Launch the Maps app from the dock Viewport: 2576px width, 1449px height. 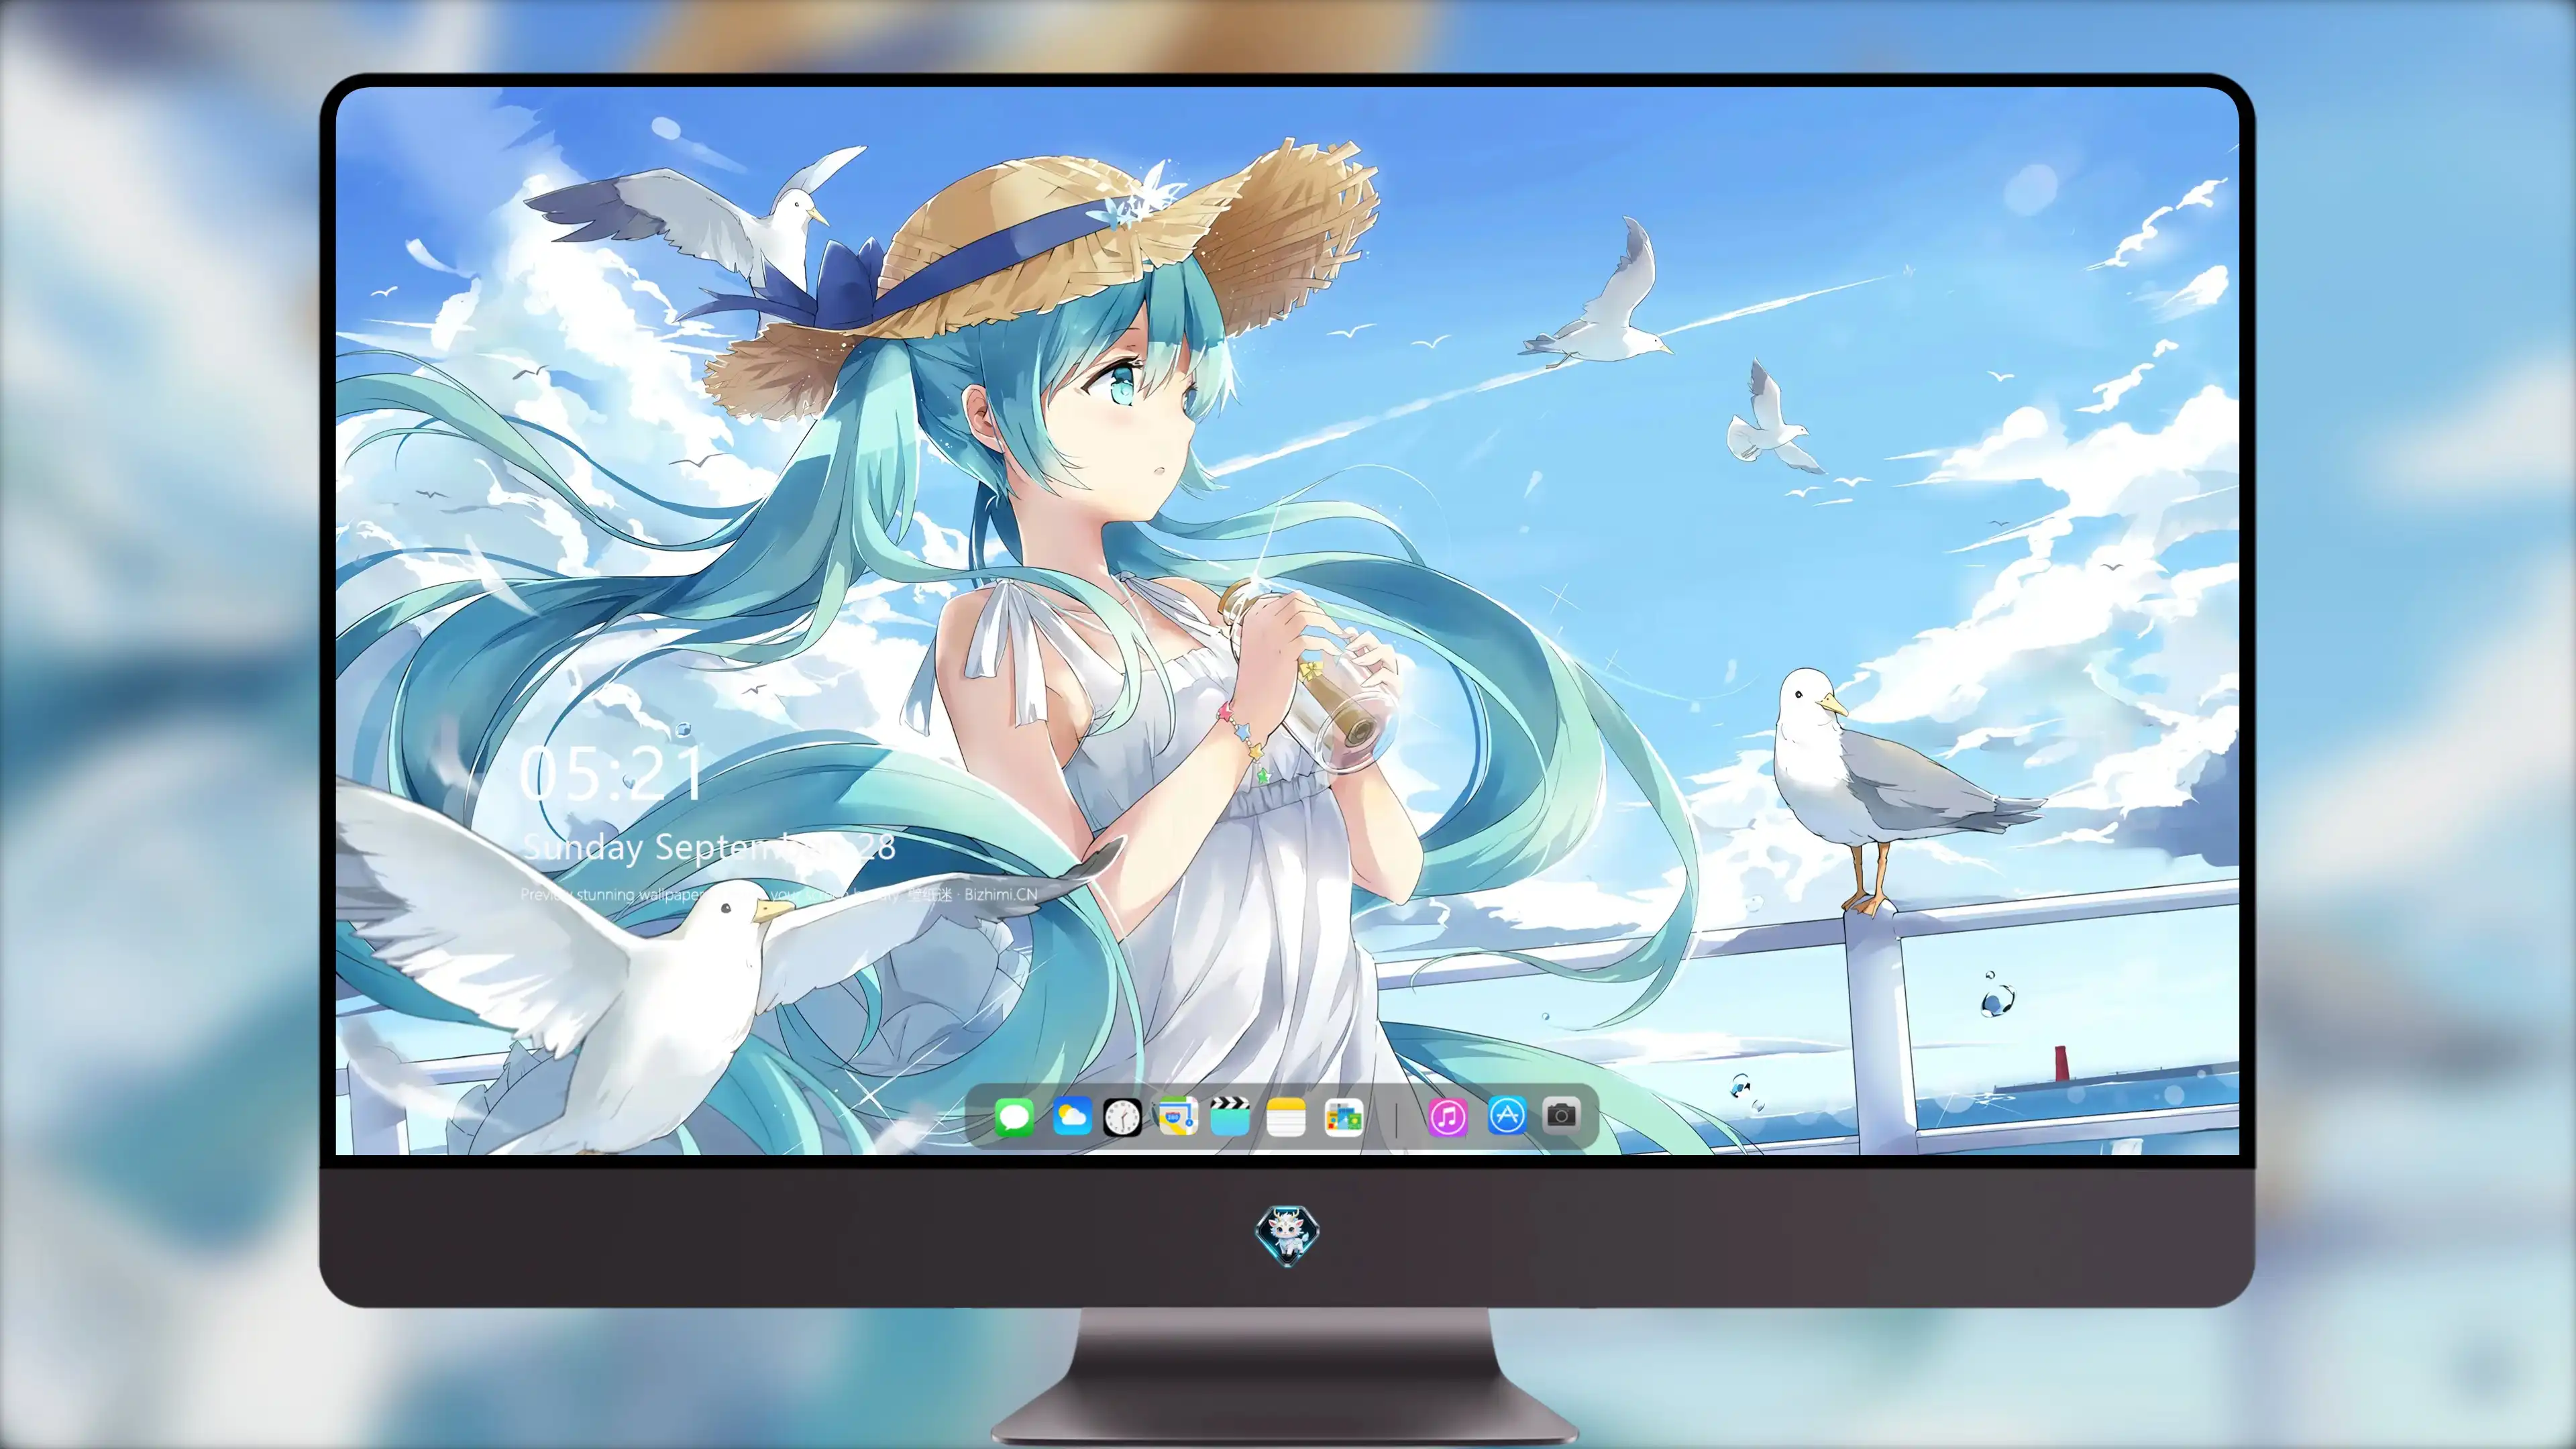click(1177, 1116)
